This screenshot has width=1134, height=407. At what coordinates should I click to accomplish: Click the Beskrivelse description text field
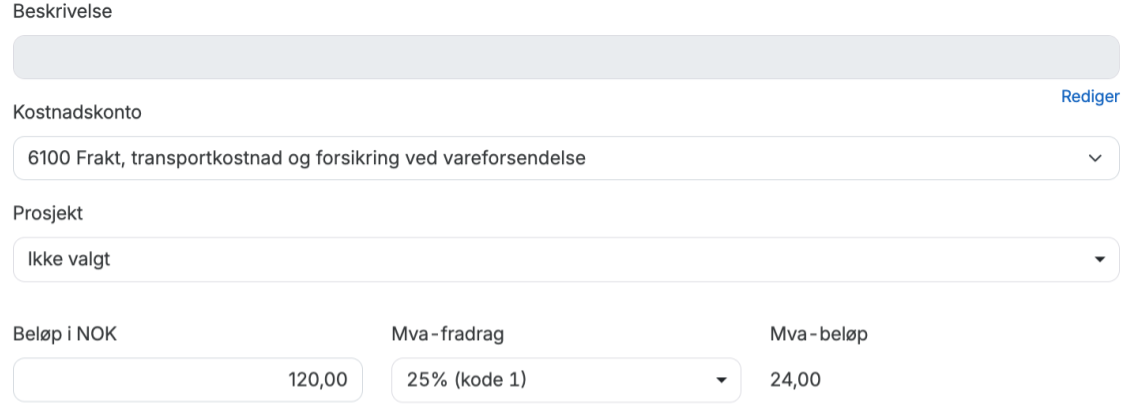pos(566,57)
